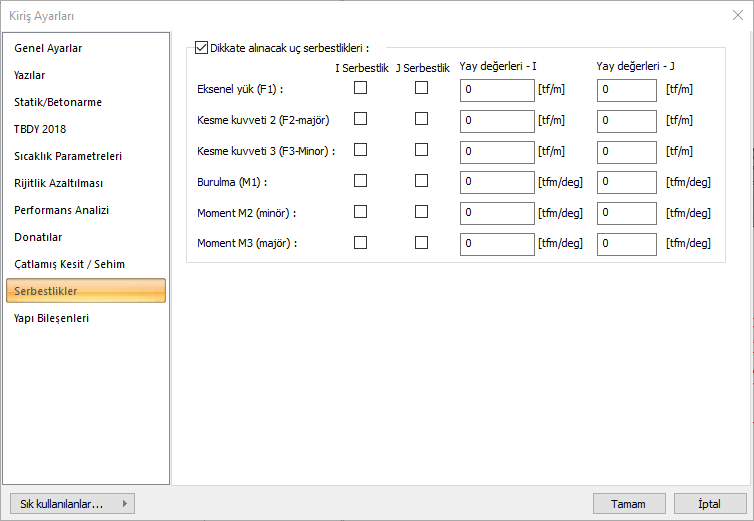Check I Serbestlik for Moment M2 (minör)
This screenshot has height=521, width=754.
(x=361, y=212)
